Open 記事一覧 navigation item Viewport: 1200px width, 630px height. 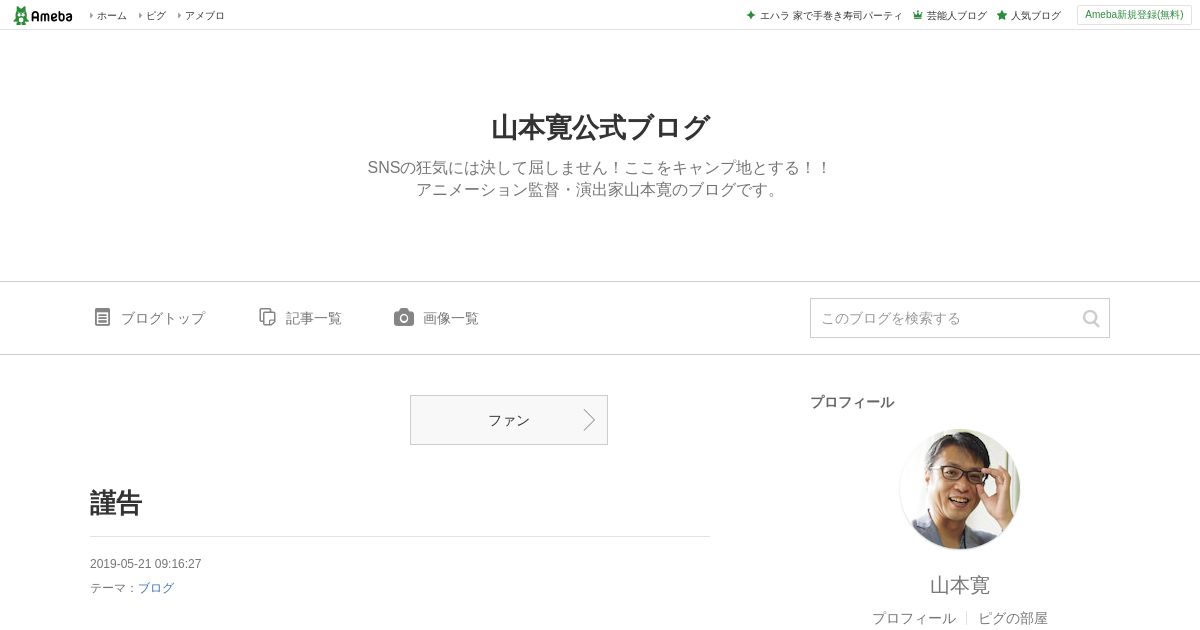point(301,318)
